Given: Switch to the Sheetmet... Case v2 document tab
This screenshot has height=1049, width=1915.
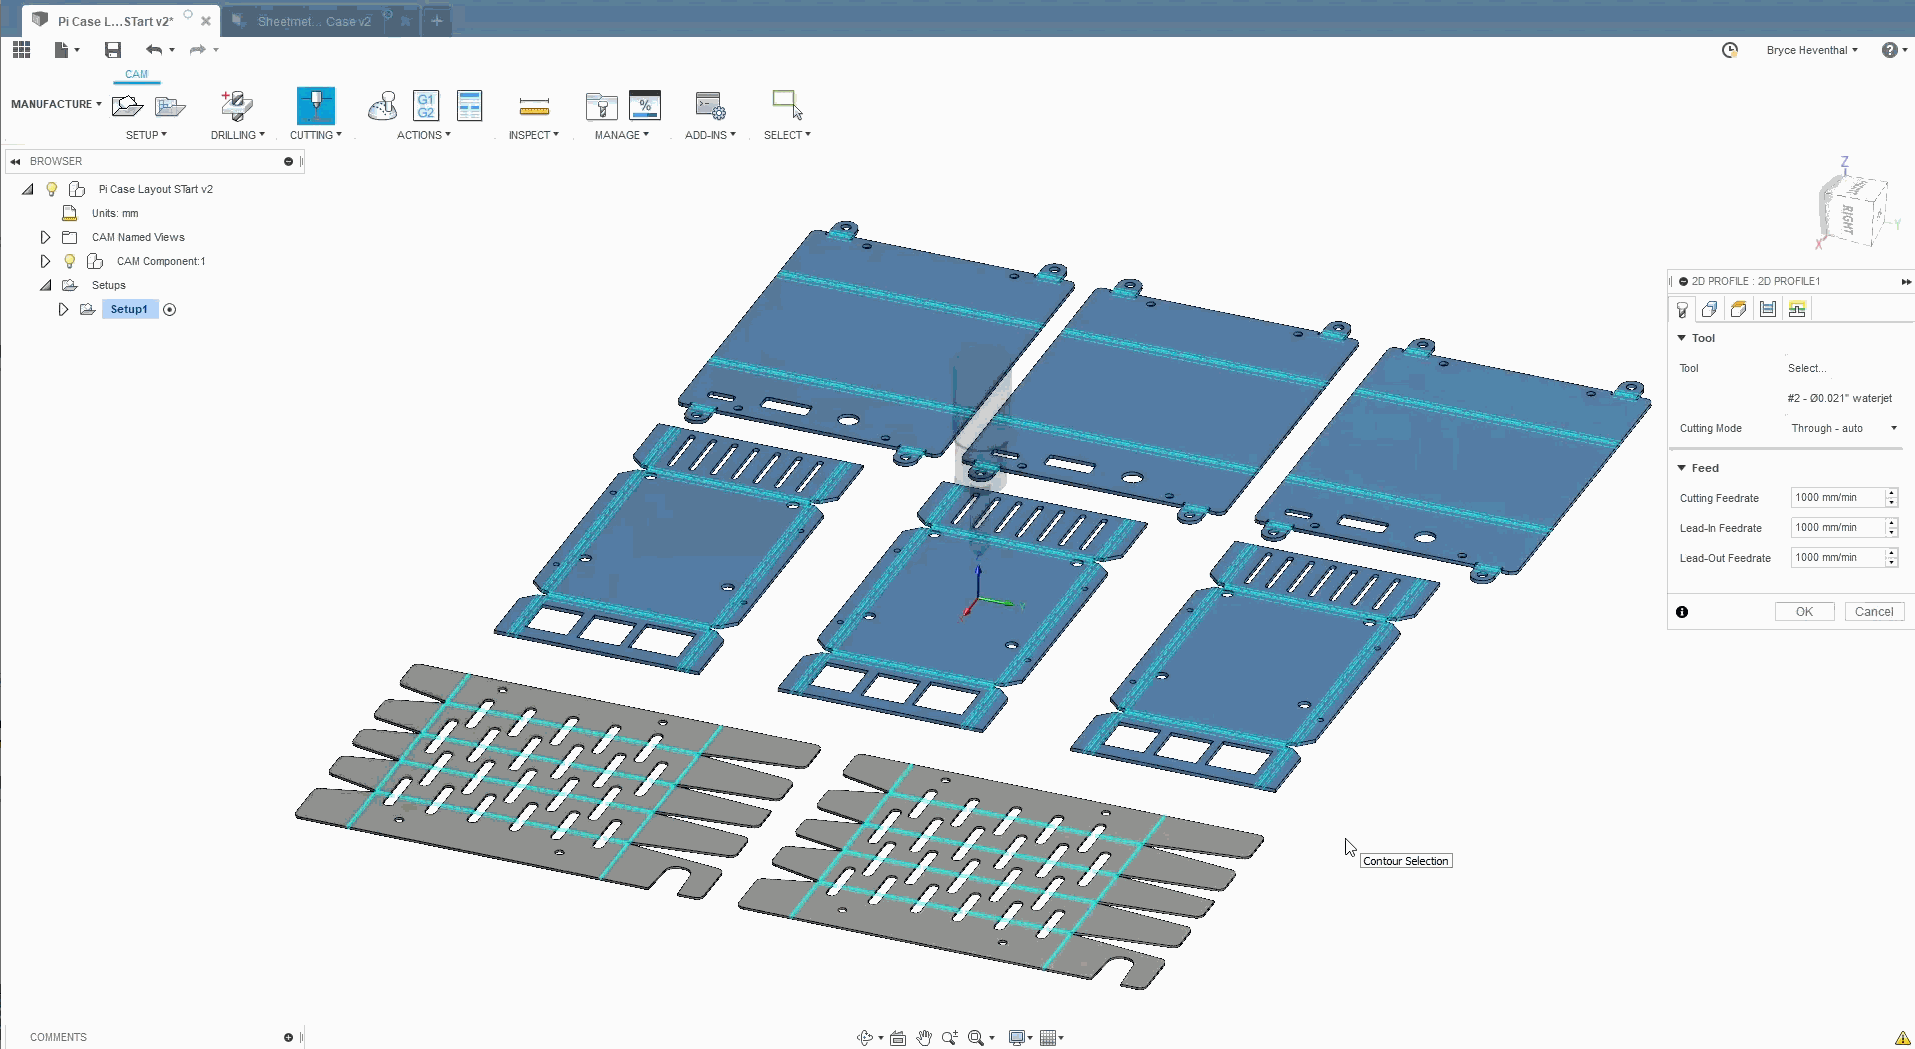Looking at the screenshot, I should click(x=314, y=21).
